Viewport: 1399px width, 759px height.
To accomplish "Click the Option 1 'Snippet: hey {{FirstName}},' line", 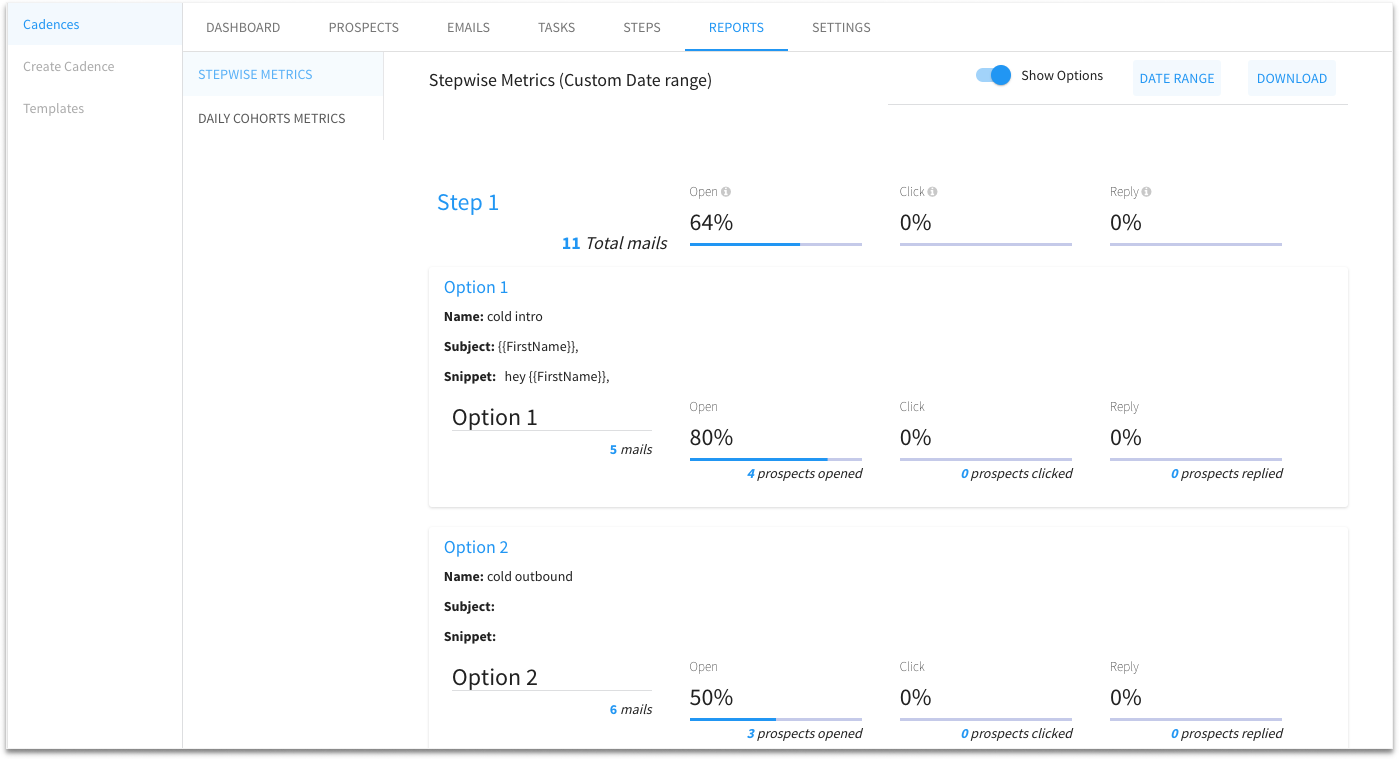I will pyautogui.click(x=527, y=377).
